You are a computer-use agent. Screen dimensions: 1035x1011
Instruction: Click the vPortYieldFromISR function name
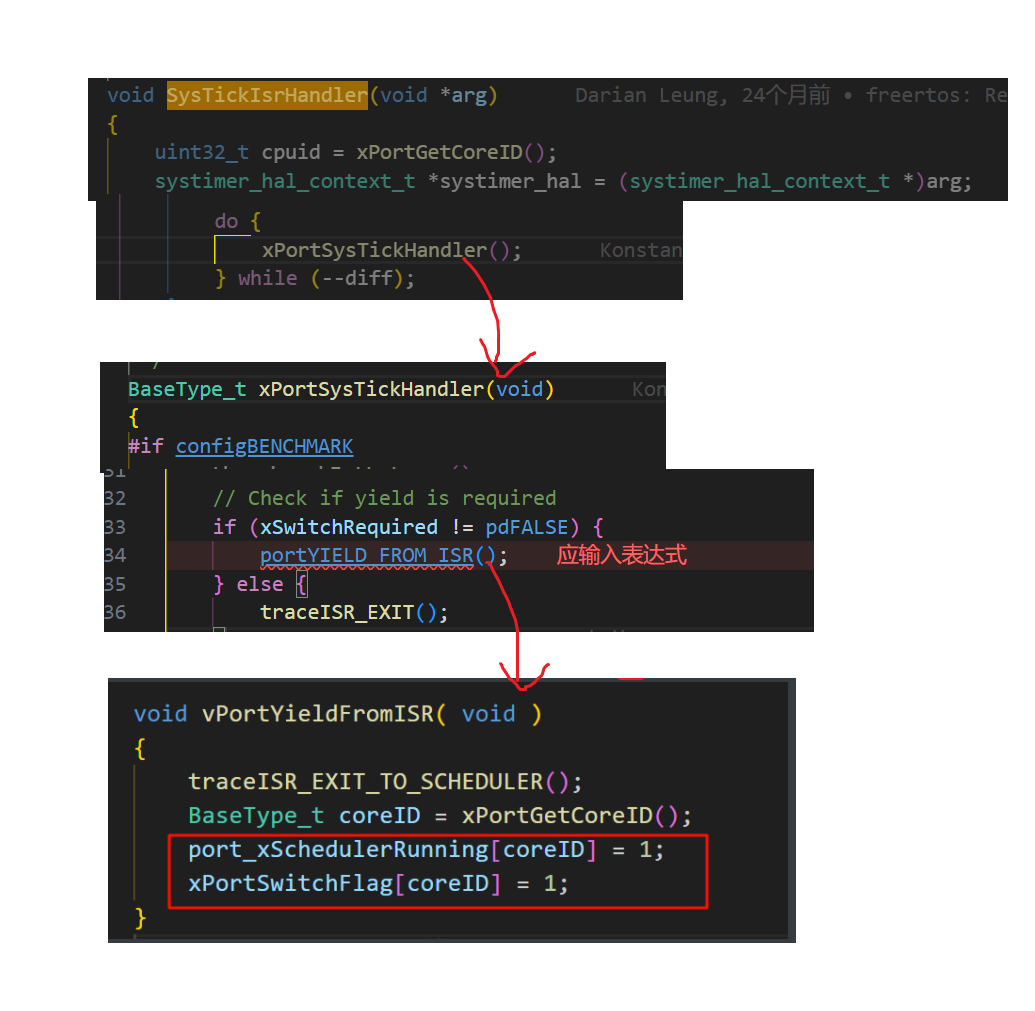[317, 714]
